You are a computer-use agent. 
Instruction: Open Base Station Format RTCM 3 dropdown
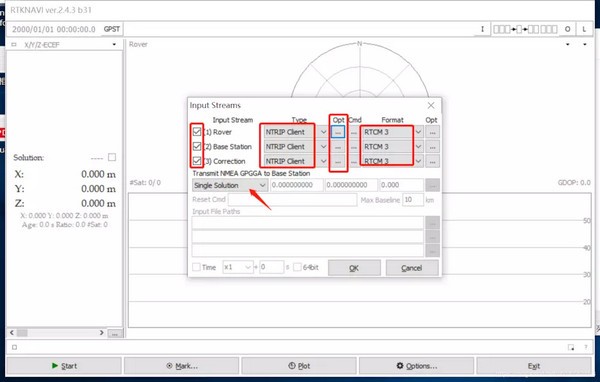point(392,147)
